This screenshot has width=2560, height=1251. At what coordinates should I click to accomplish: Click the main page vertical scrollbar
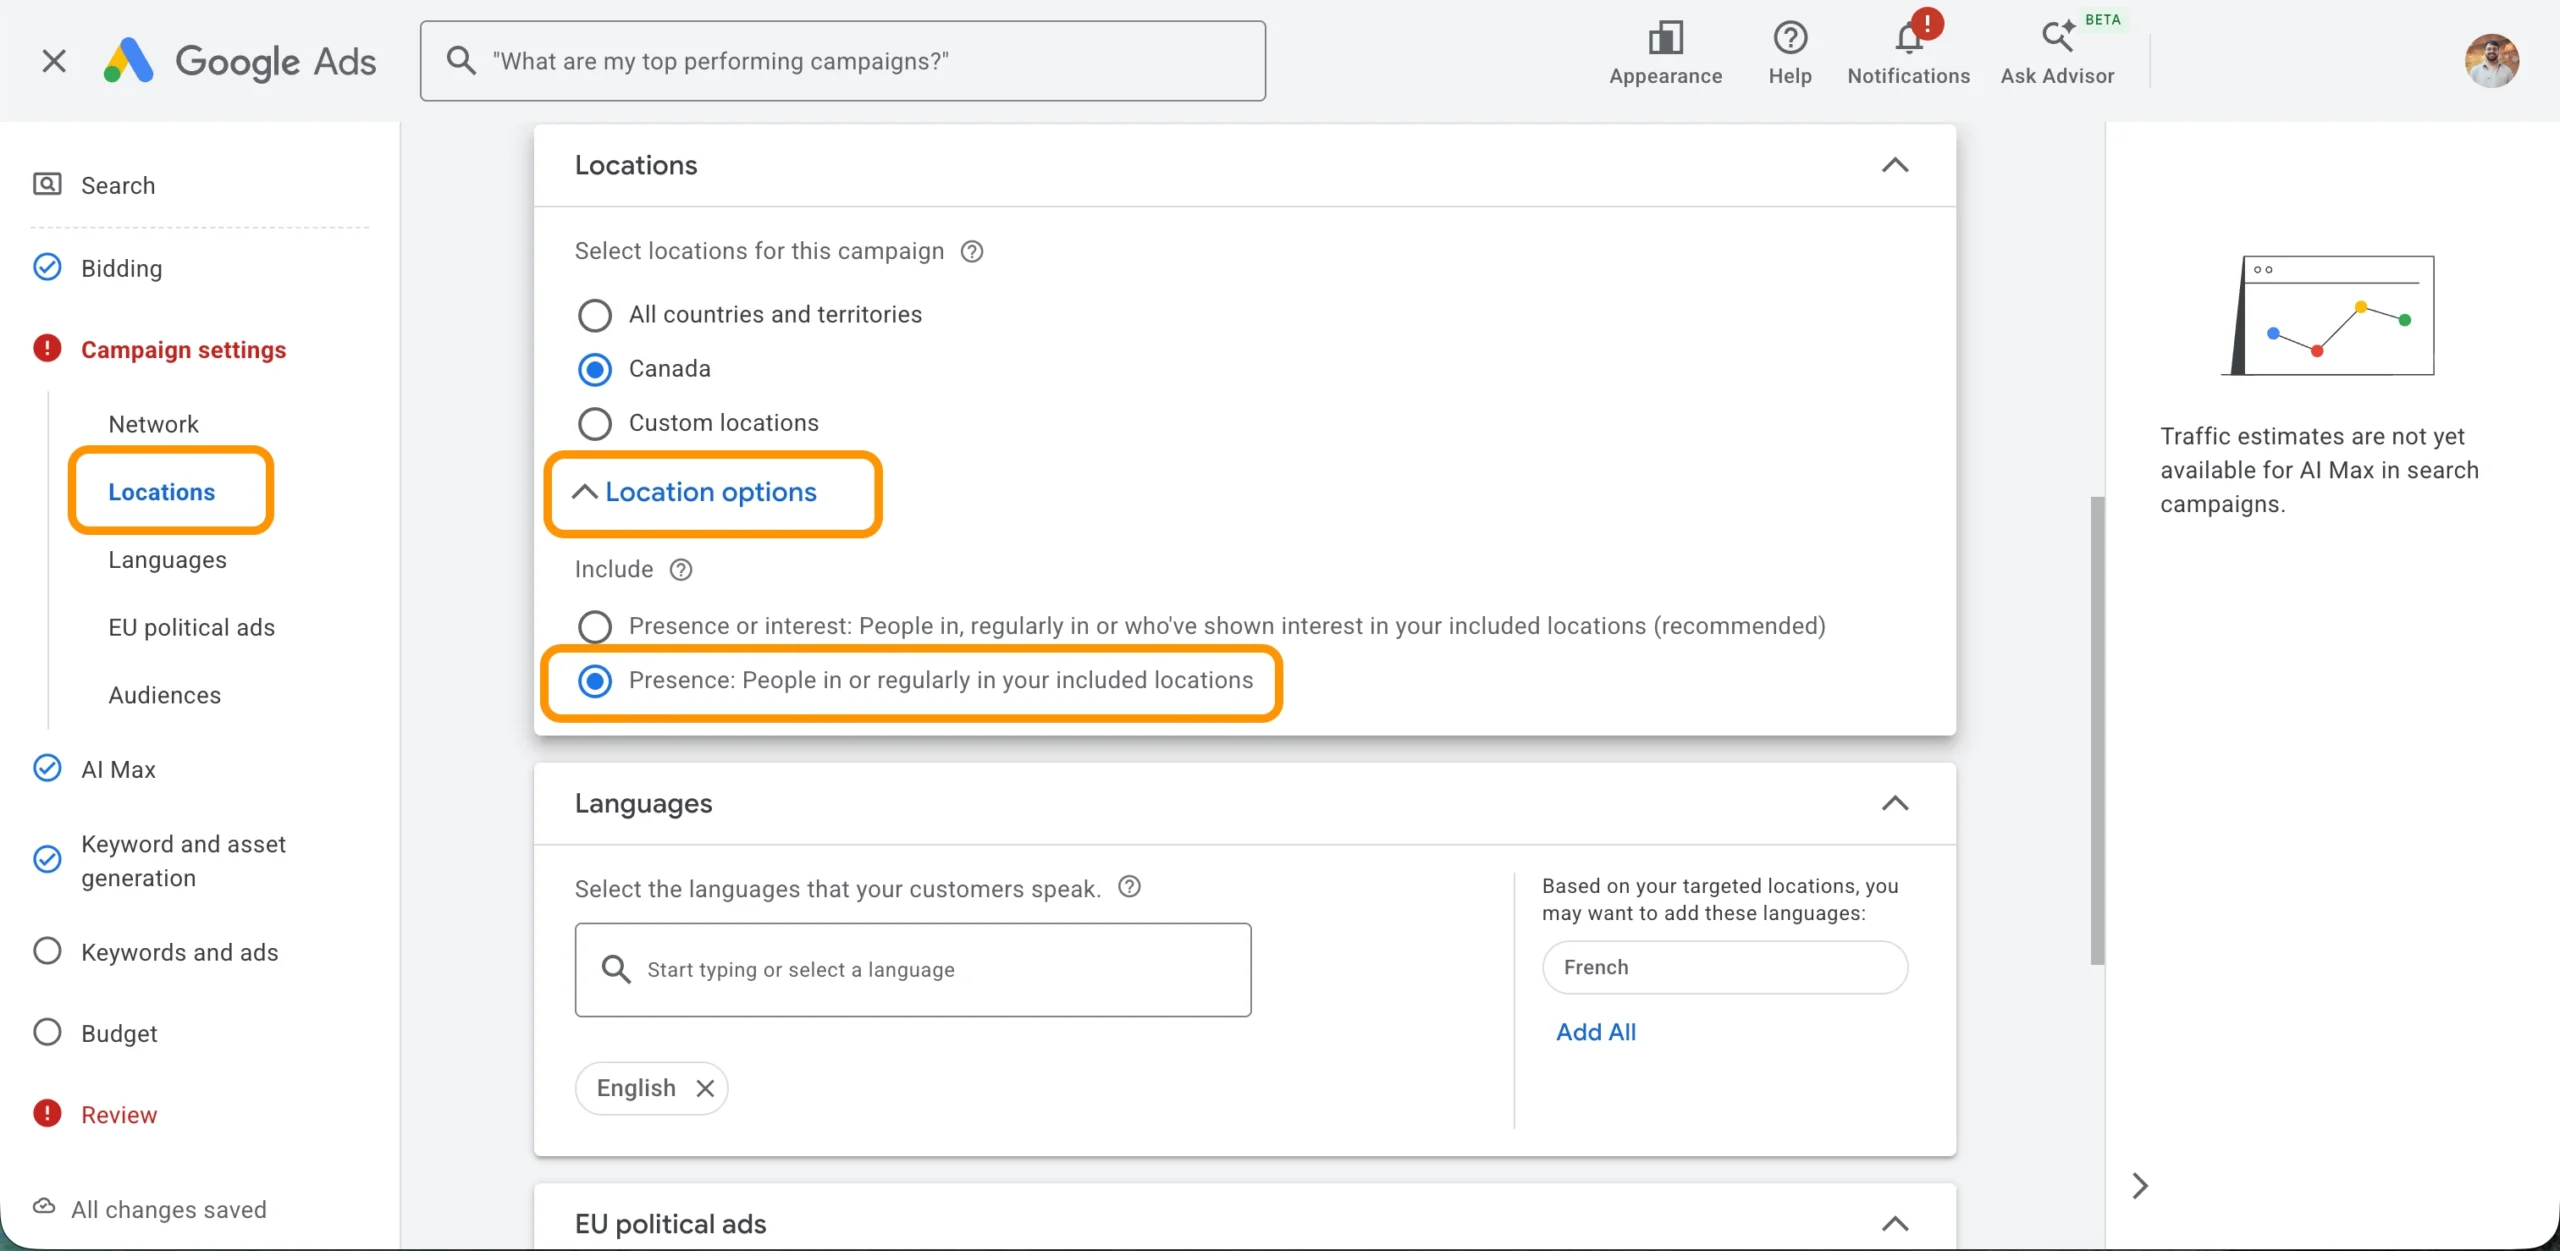point(2097,730)
